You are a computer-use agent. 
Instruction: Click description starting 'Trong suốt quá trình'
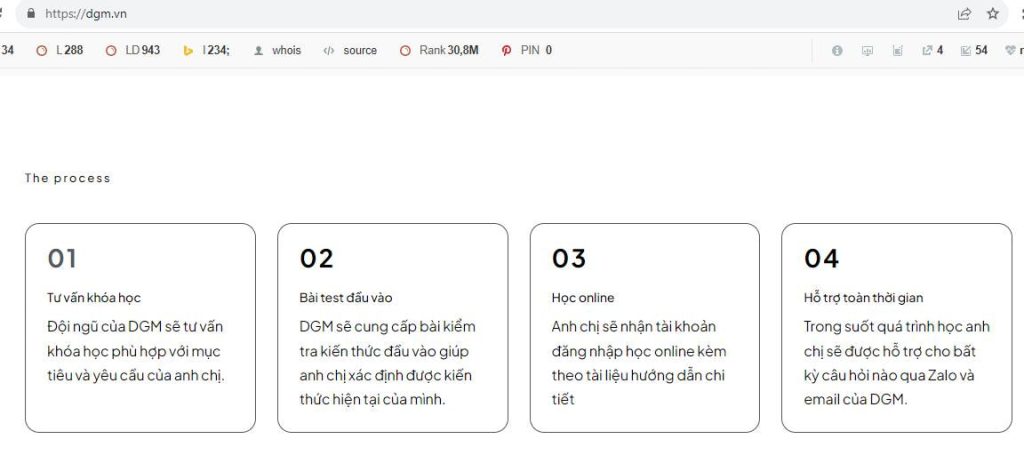point(897,363)
